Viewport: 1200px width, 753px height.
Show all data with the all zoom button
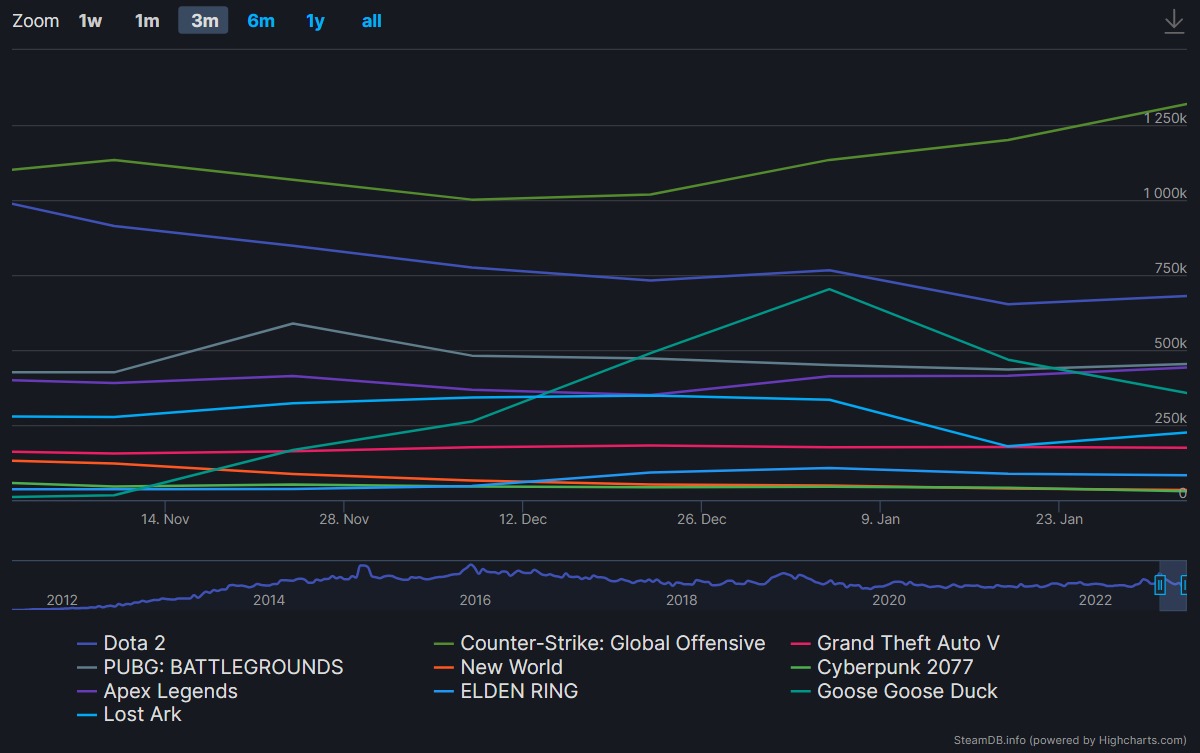(372, 21)
